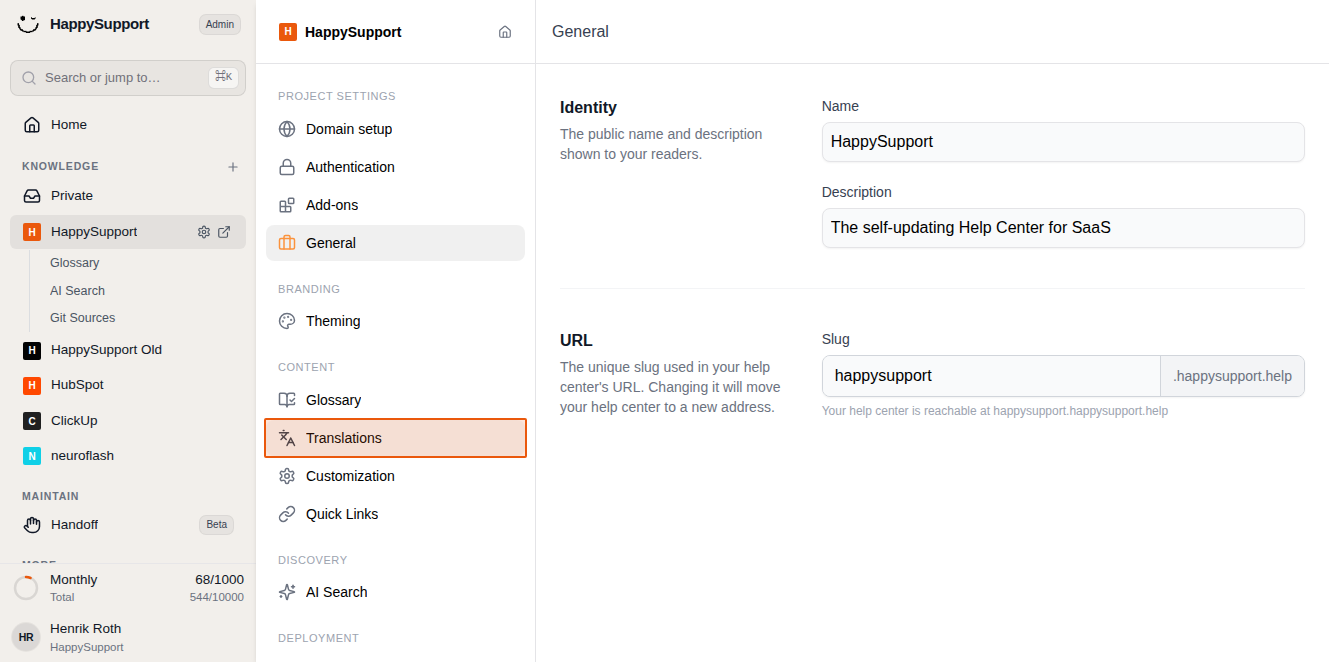Go to Domain setup settings

point(395,129)
